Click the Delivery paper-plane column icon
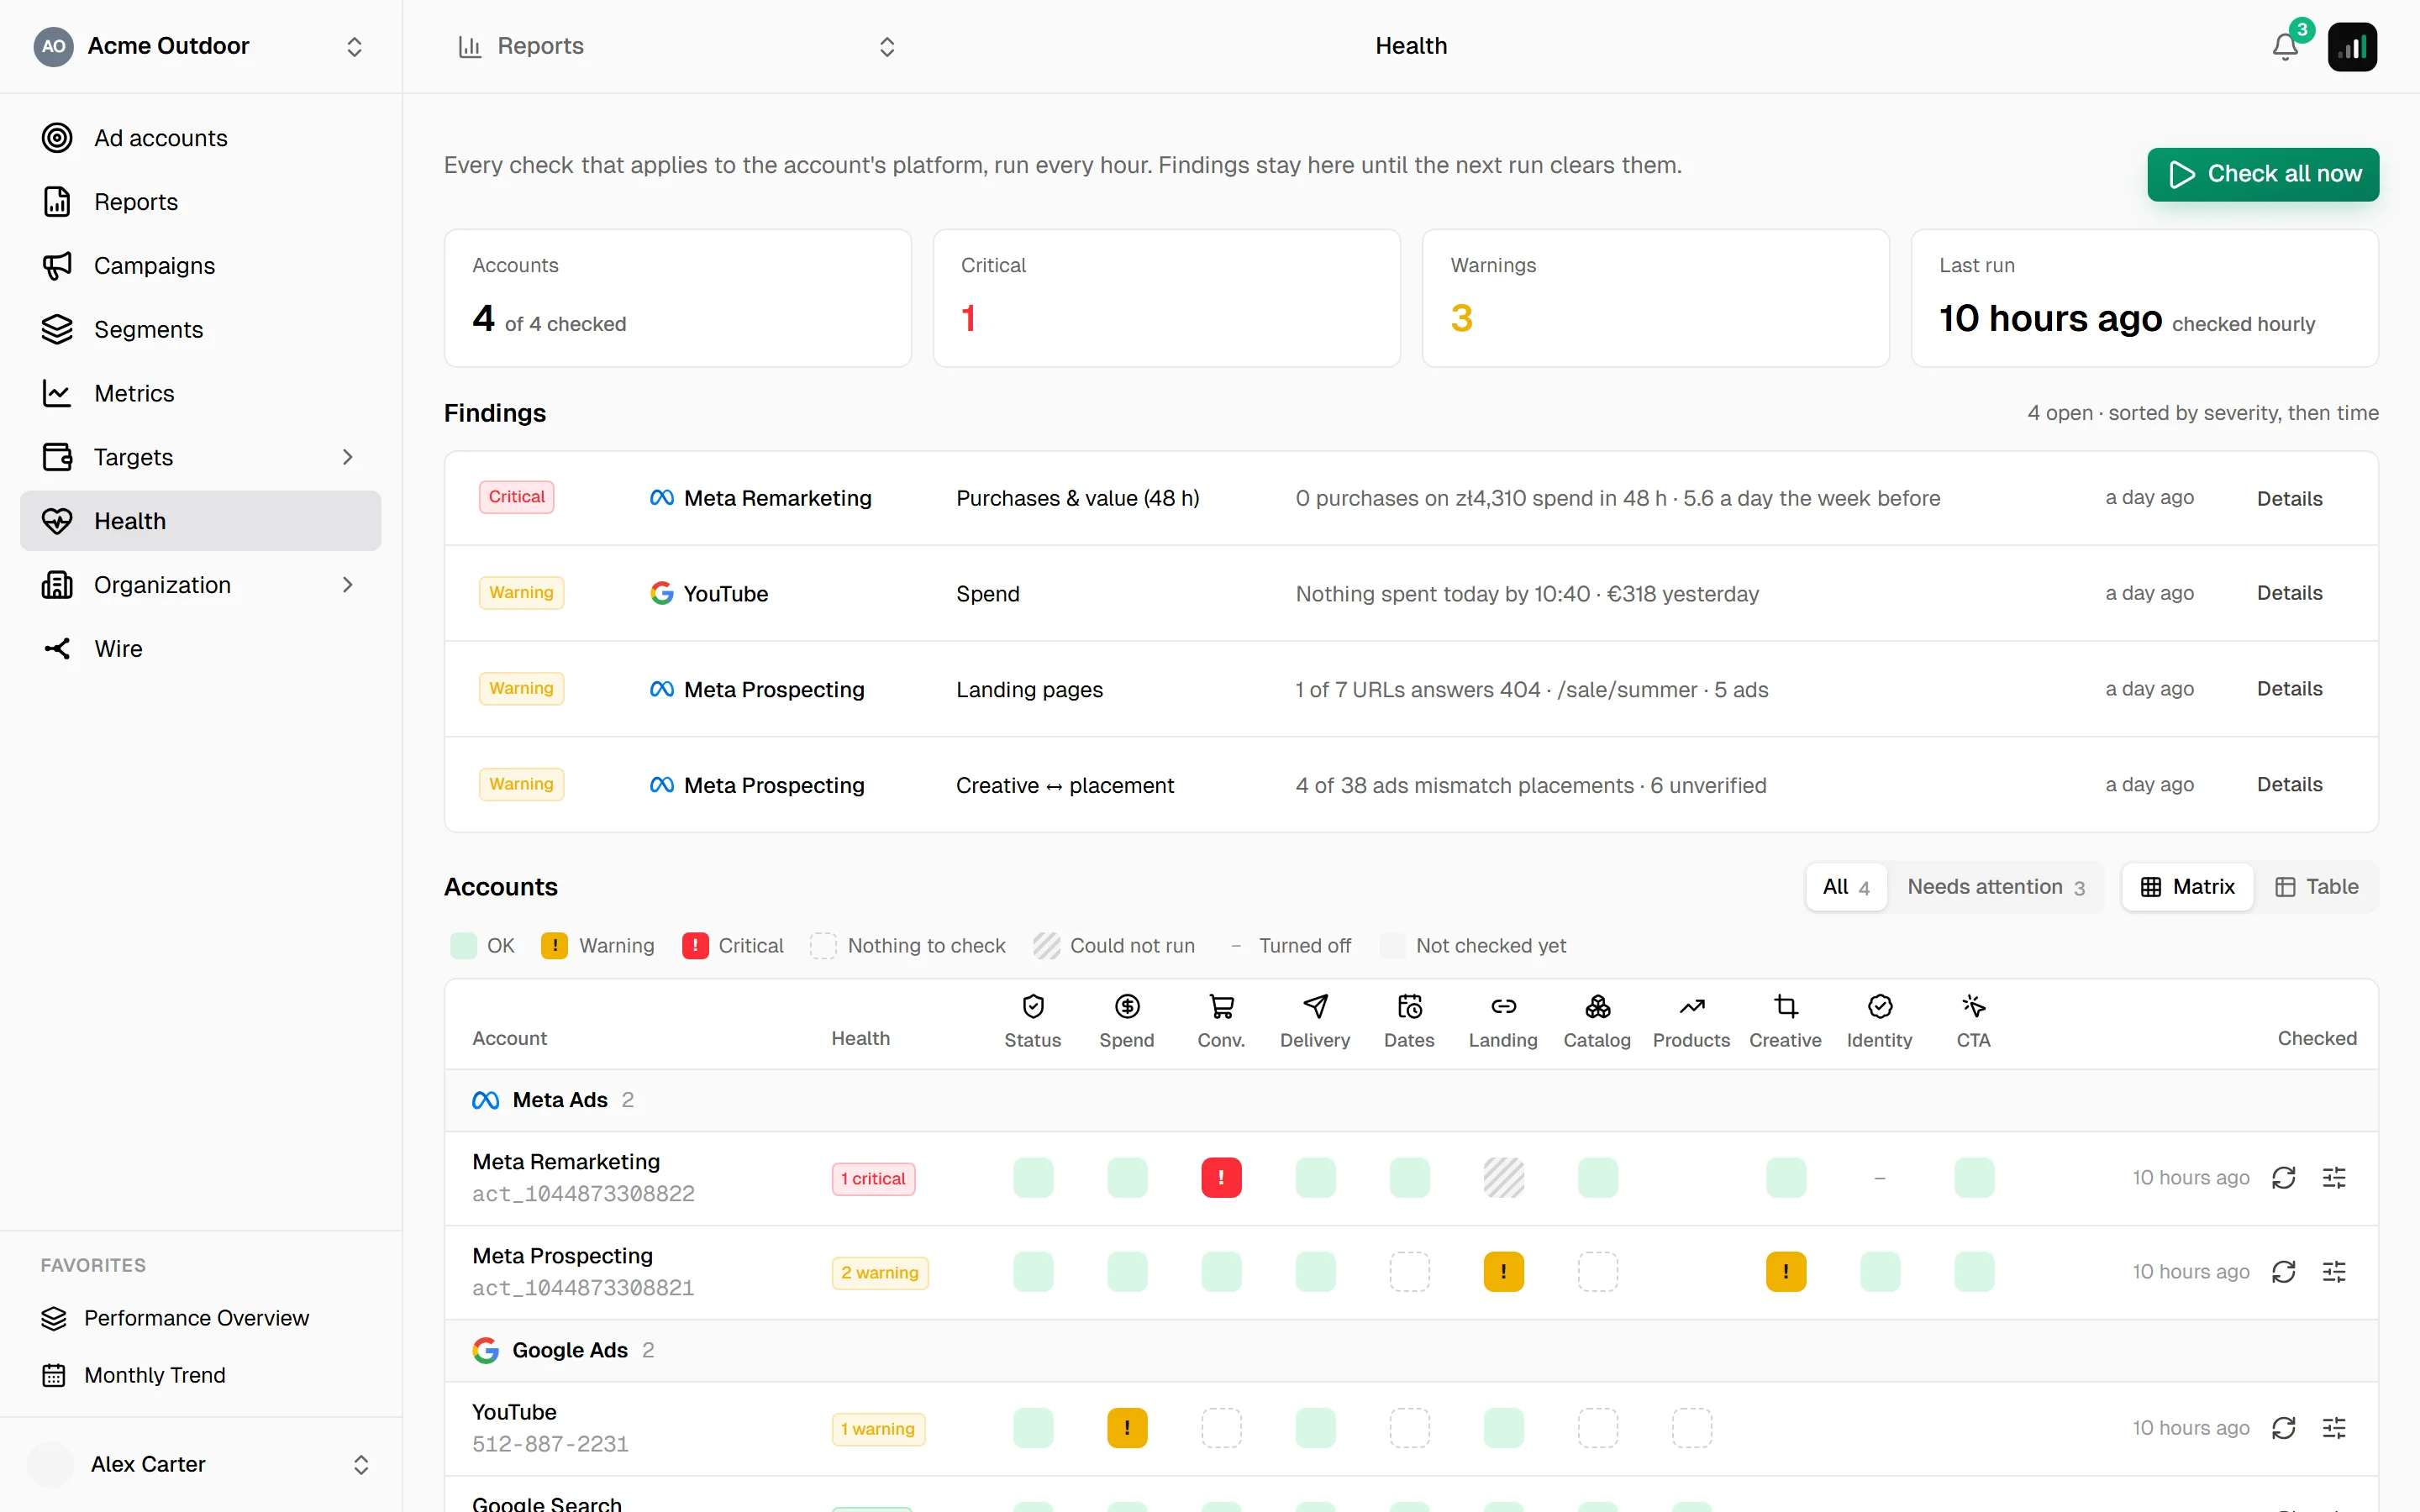Image resolution: width=2420 pixels, height=1512 pixels. pyautogui.click(x=1315, y=1006)
